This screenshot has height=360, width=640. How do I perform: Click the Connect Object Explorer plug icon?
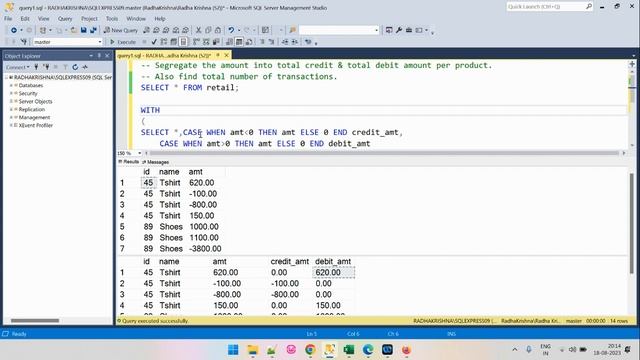pyautogui.click(x=36, y=67)
